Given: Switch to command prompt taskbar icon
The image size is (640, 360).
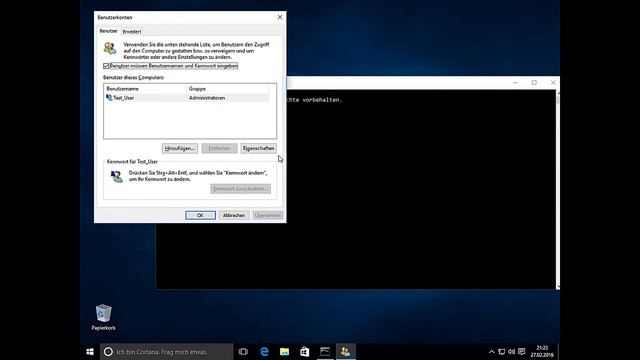Looking at the screenshot, I should 325,351.
